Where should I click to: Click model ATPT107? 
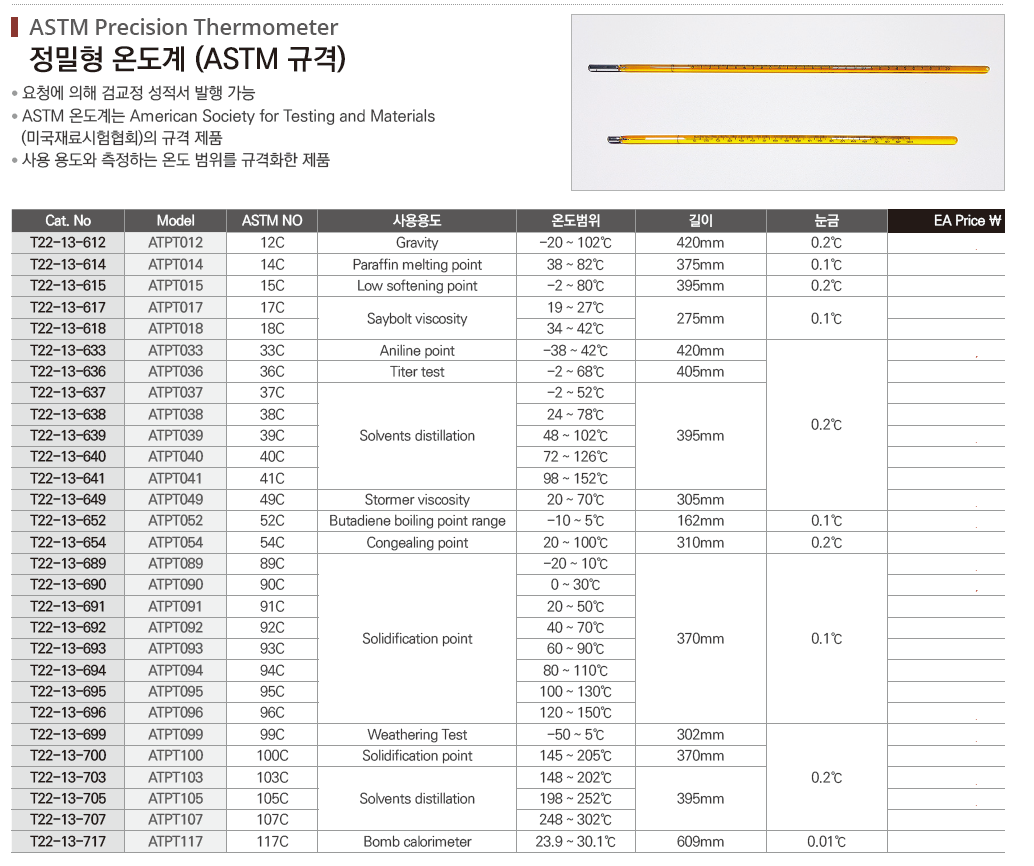point(175,819)
